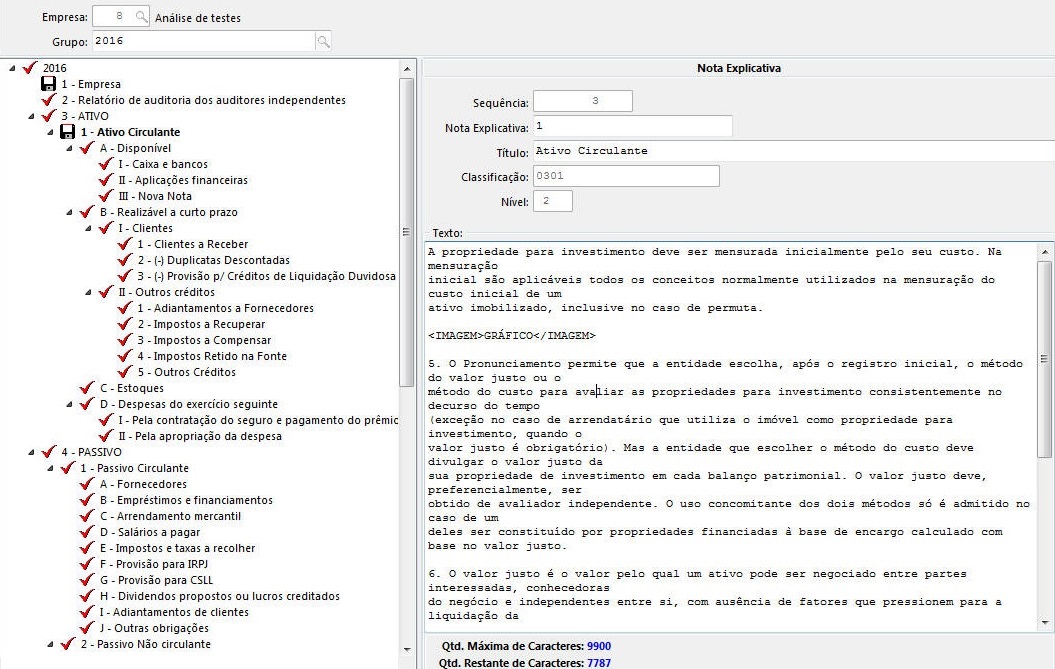Select I - Adiantamentos de clientes item
The height and width of the screenshot is (669, 1055).
(174, 612)
